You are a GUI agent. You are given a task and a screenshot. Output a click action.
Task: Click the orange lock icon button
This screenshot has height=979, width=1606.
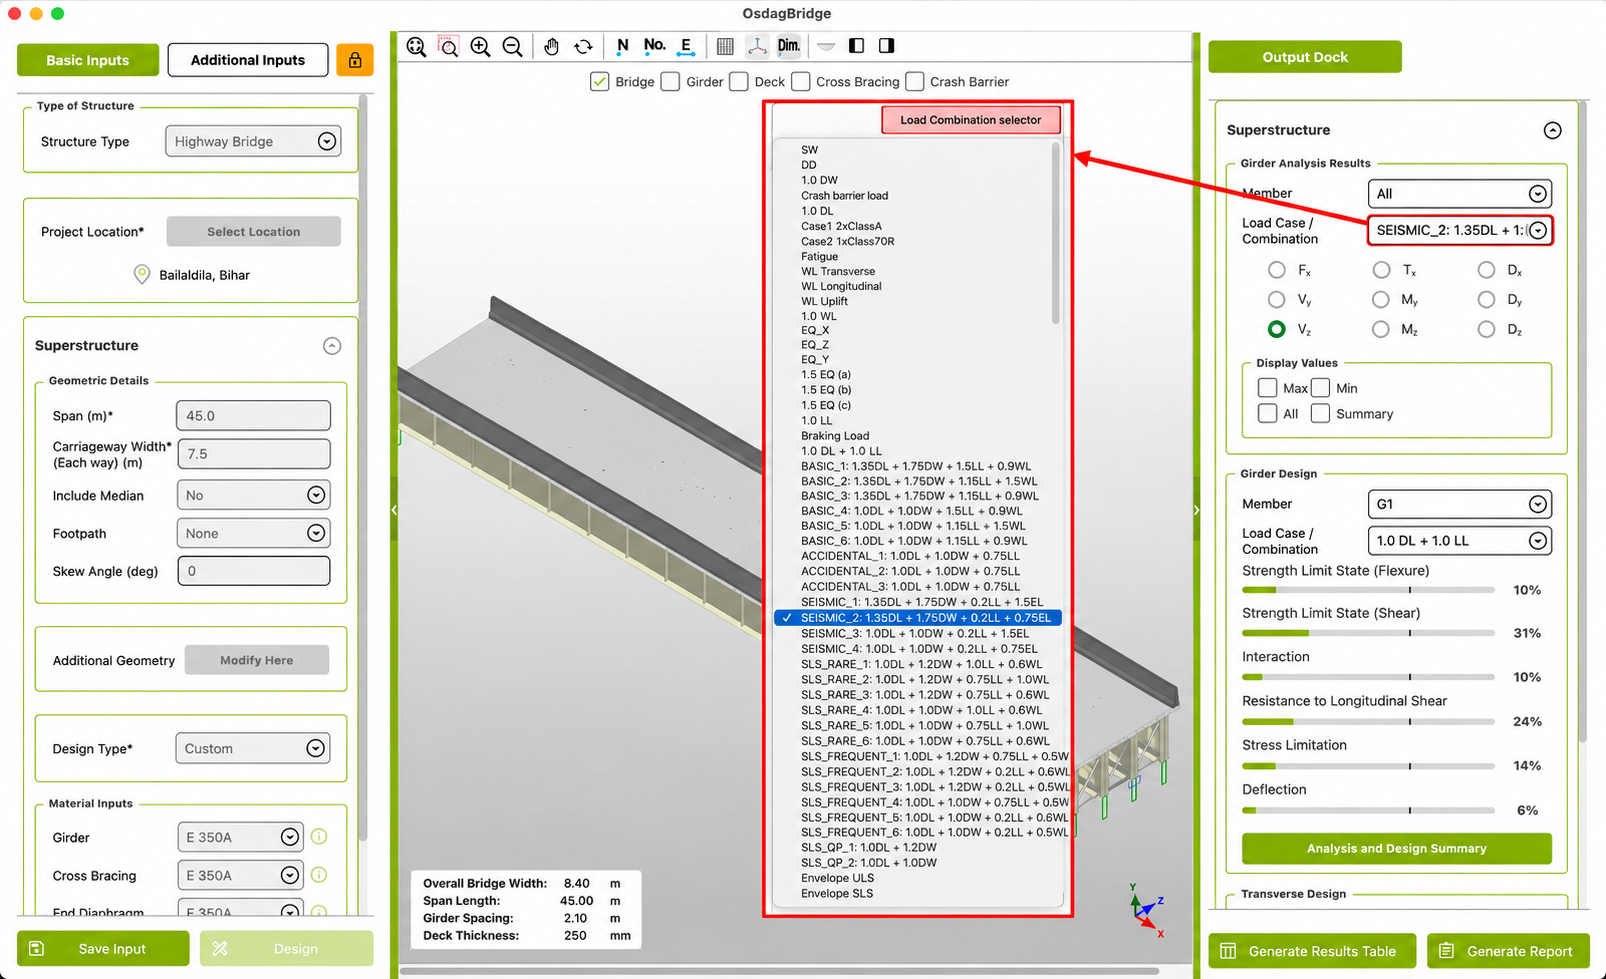[355, 60]
